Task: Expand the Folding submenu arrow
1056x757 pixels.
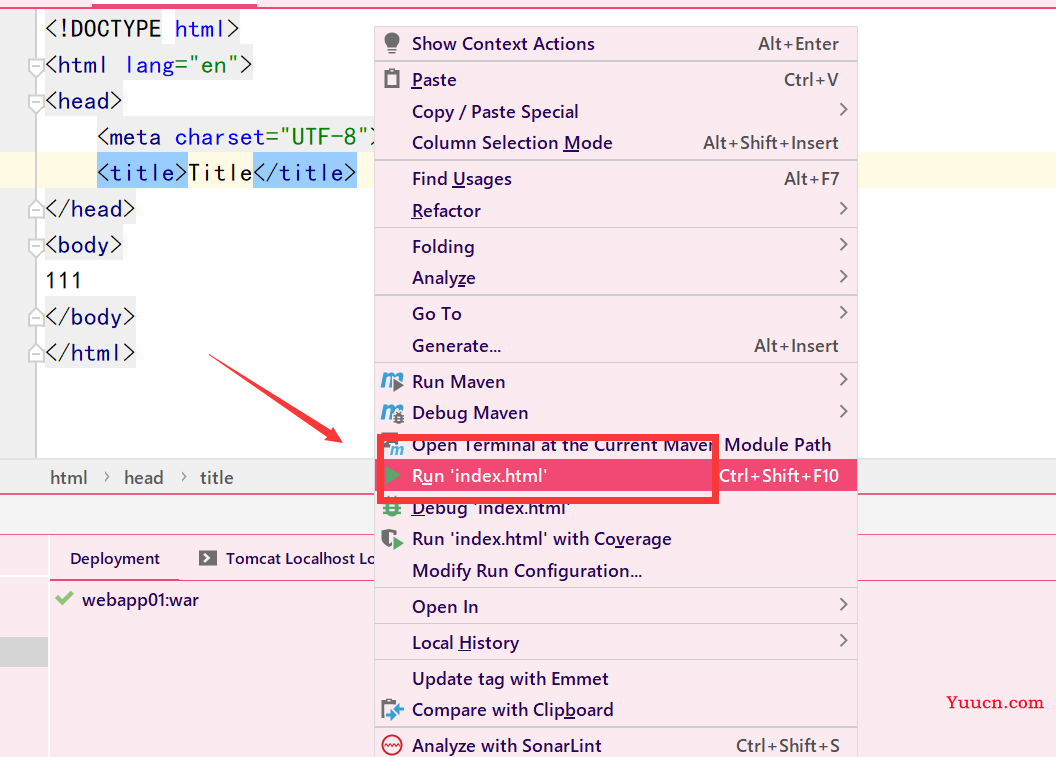Action: (x=843, y=244)
